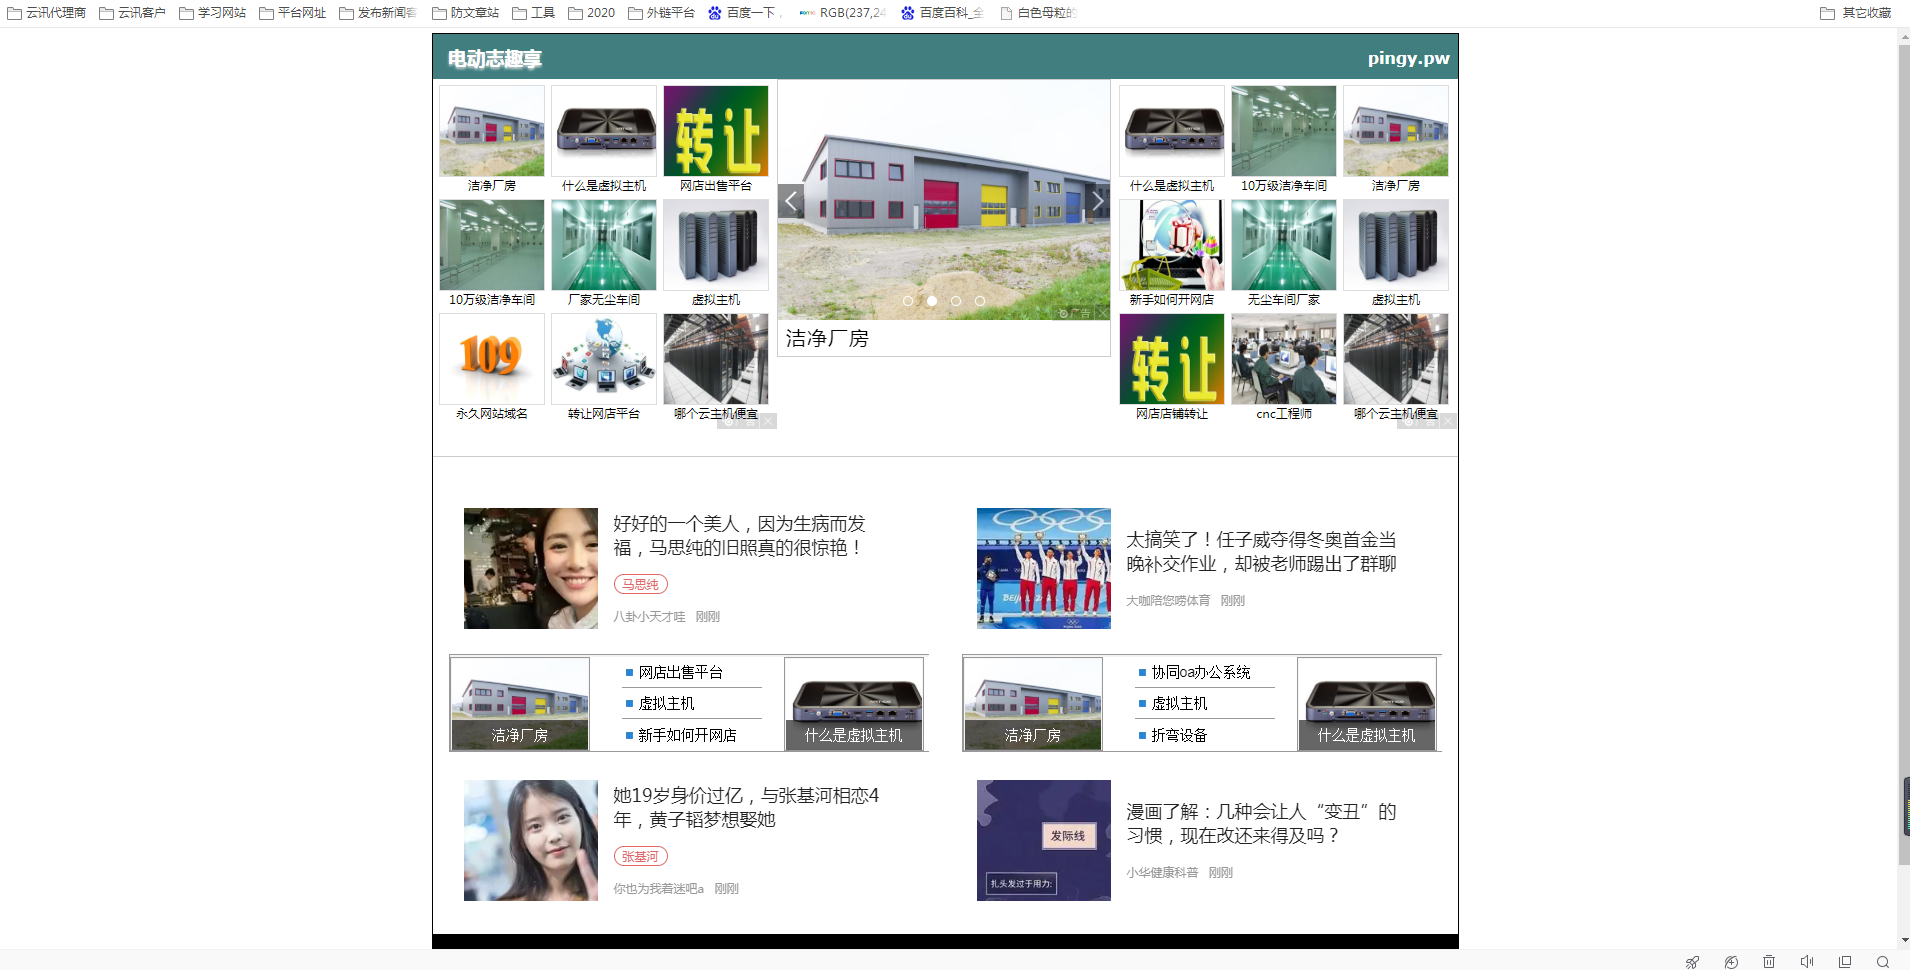Viewport: 1910px width, 970px height.
Task: Click the magnifier zoom icon in status bar
Action: tap(1883, 962)
